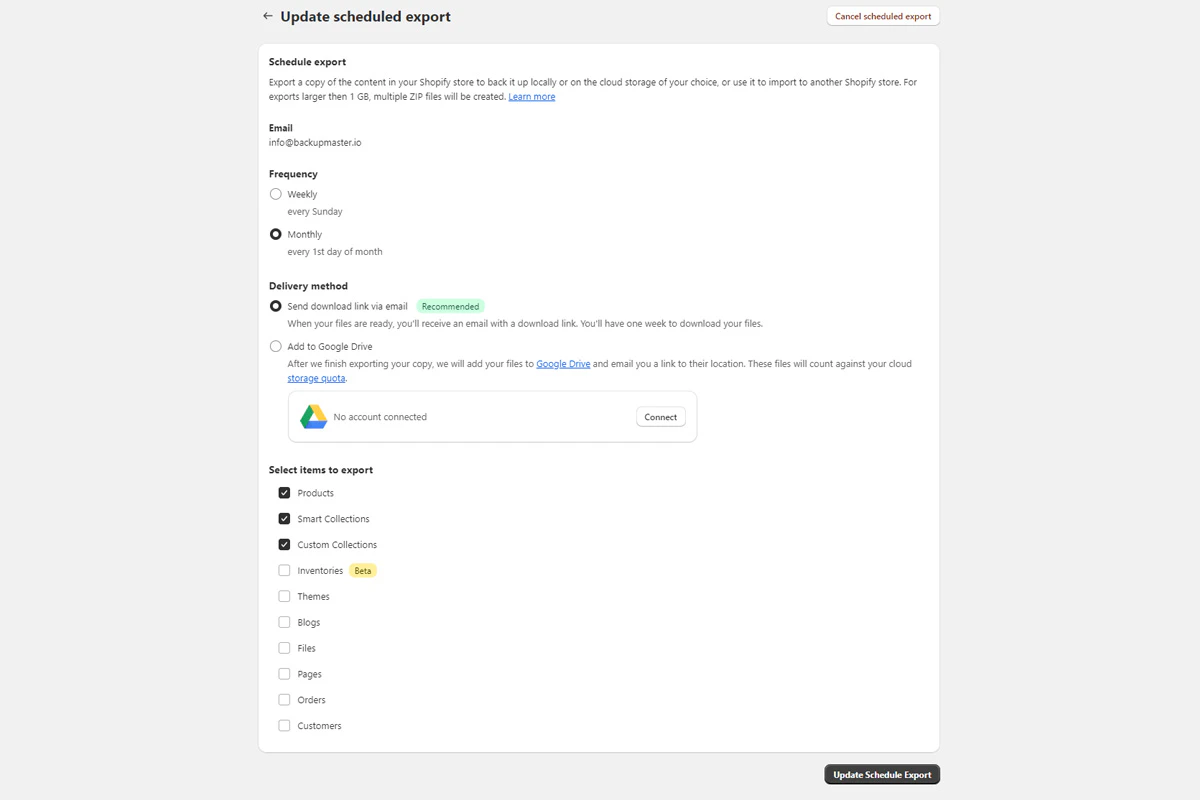Select the Monthly frequency radio button
1200x800 pixels.
click(276, 234)
